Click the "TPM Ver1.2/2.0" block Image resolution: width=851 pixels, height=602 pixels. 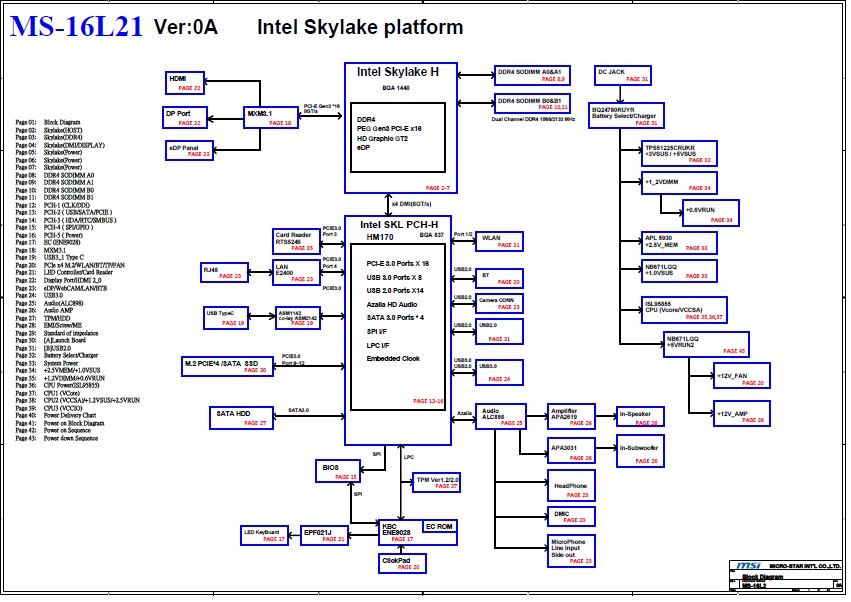(436, 483)
